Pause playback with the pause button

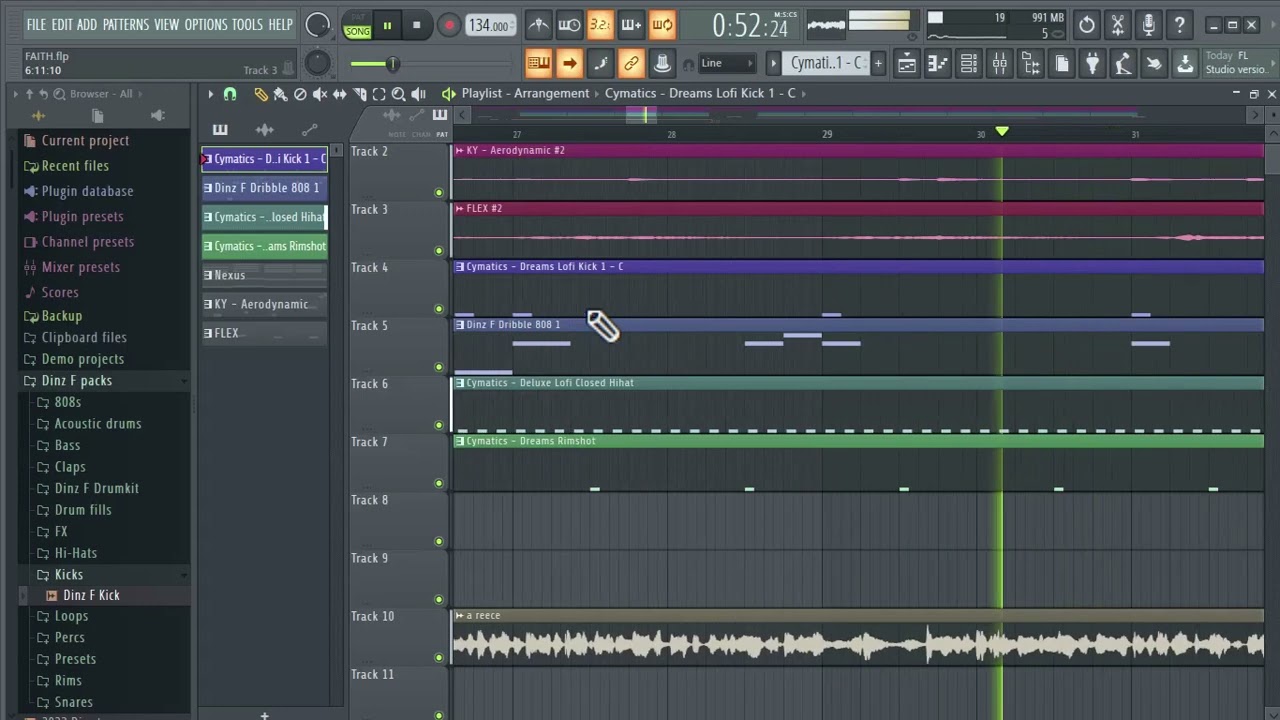[x=387, y=25]
